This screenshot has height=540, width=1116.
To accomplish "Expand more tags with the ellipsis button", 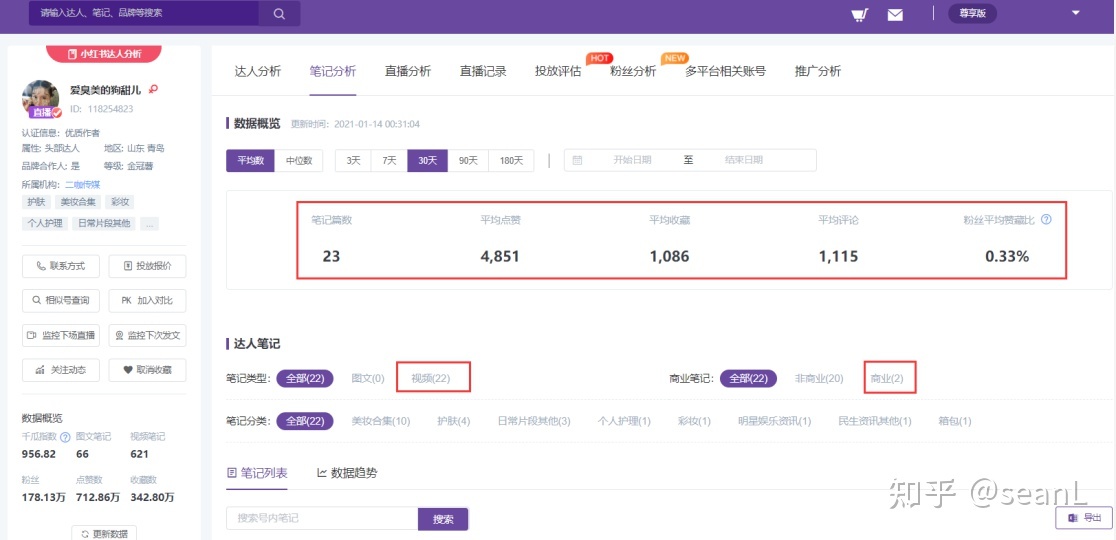I will [x=149, y=223].
